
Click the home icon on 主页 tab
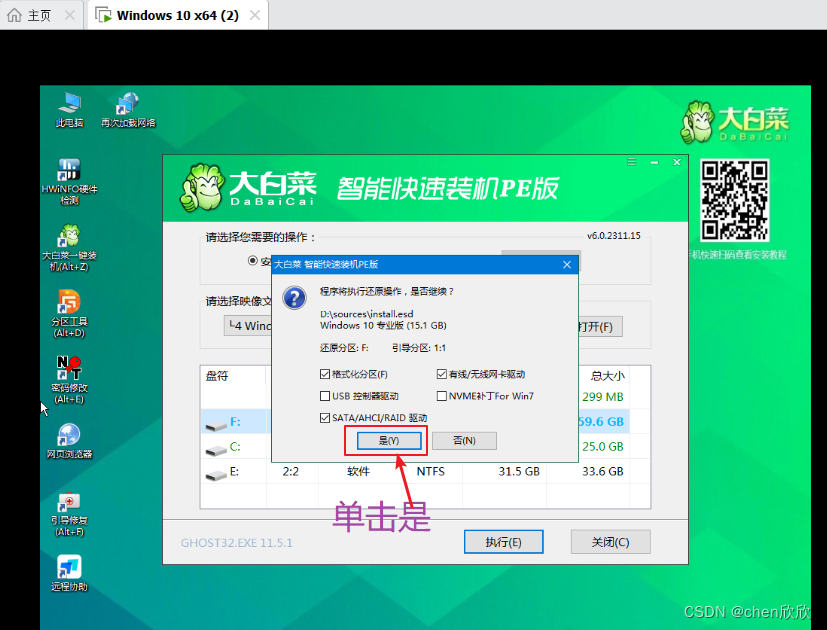point(14,15)
